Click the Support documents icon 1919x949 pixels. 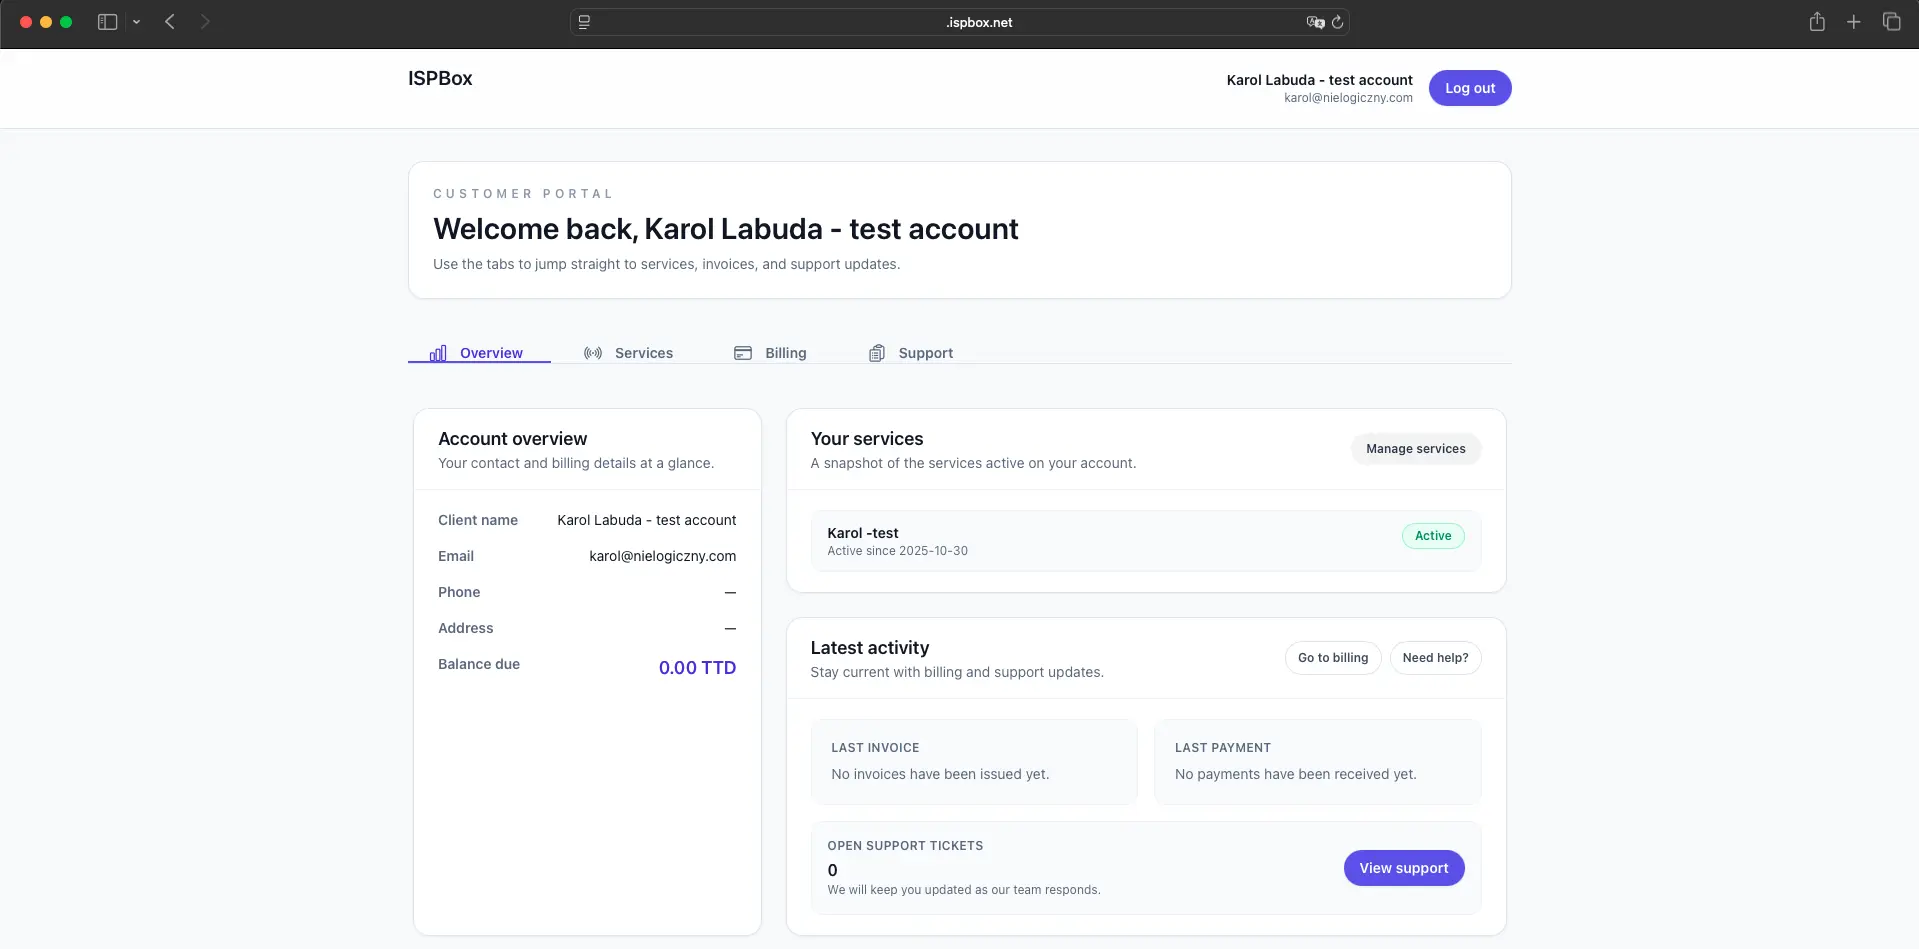[x=877, y=352]
